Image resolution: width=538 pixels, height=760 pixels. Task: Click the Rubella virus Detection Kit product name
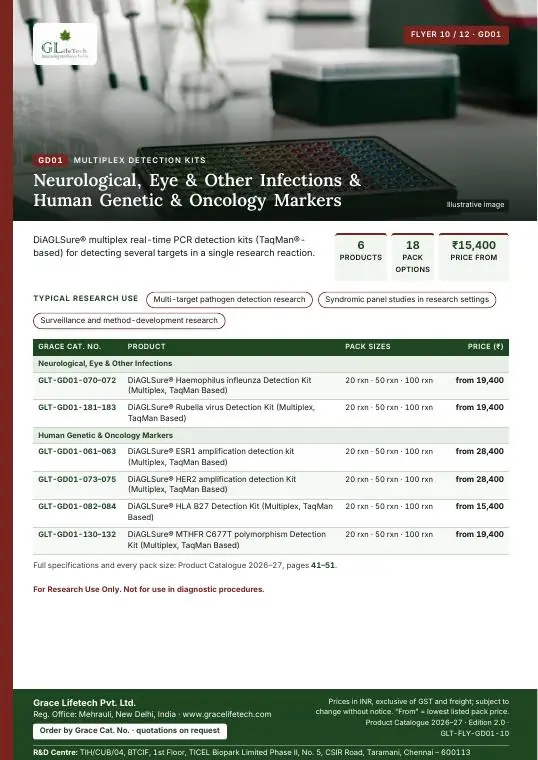click(222, 412)
